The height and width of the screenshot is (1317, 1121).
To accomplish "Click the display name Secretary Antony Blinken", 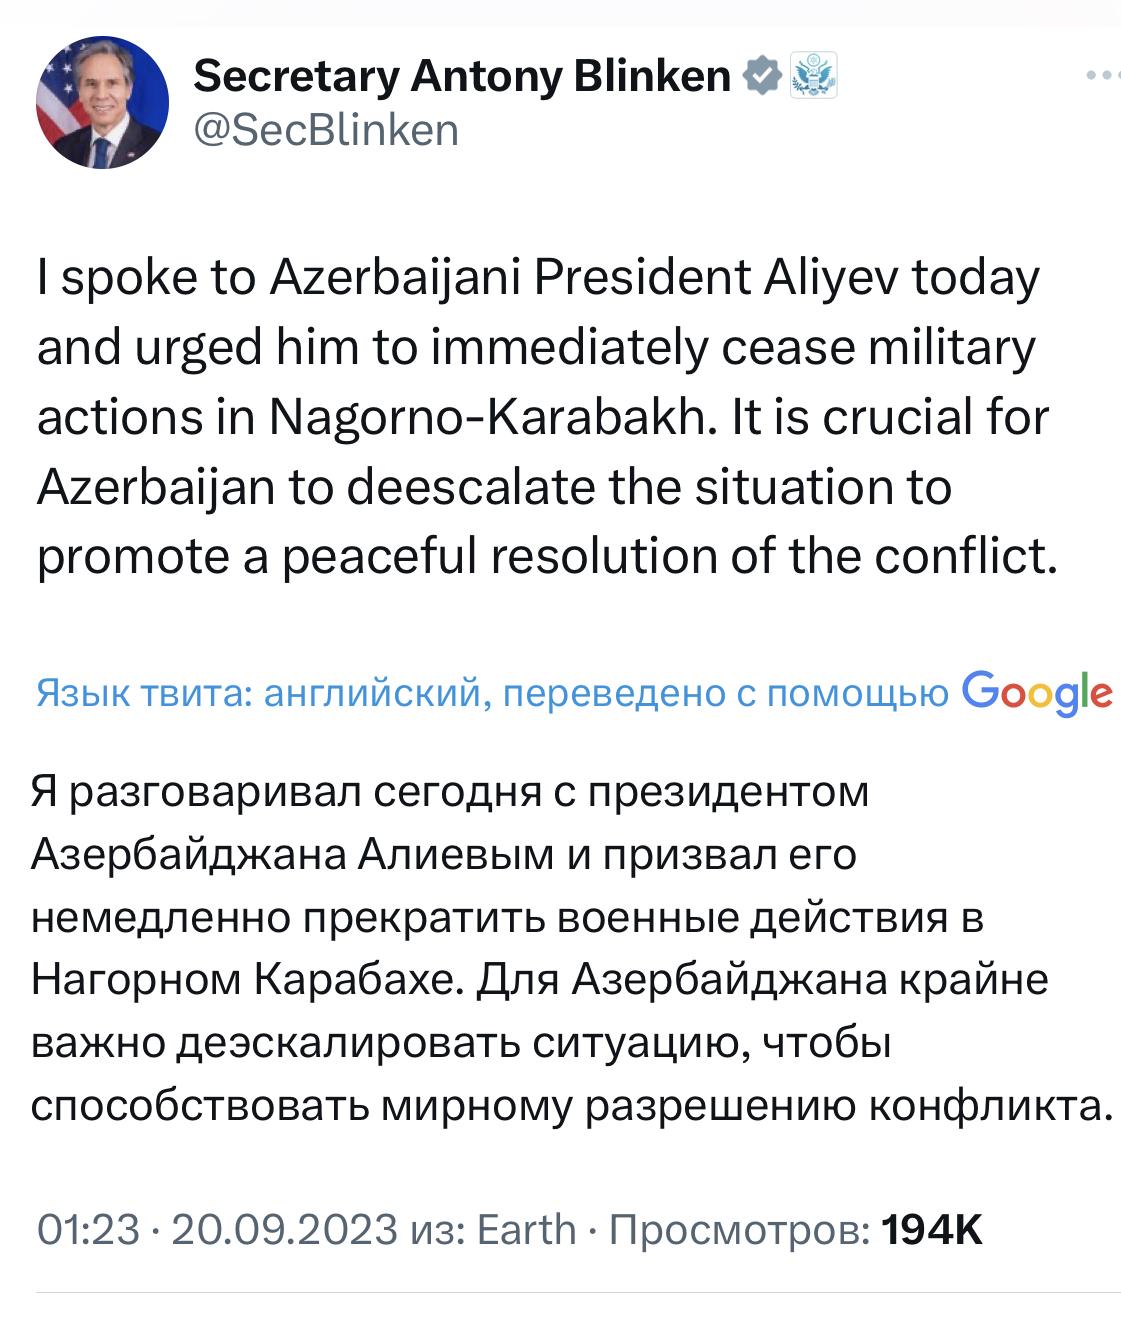I will pos(461,76).
